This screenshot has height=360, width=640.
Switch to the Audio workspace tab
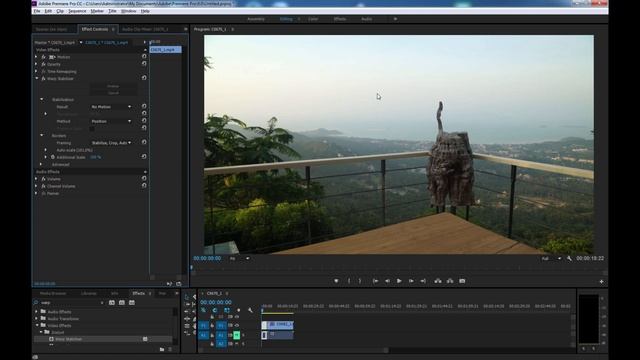(x=366, y=19)
